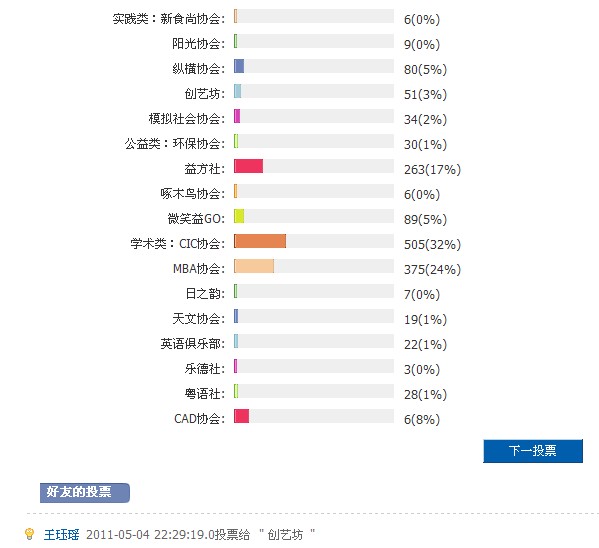Open user 王珏瑶's profile link

pyautogui.click(x=61, y=534)
